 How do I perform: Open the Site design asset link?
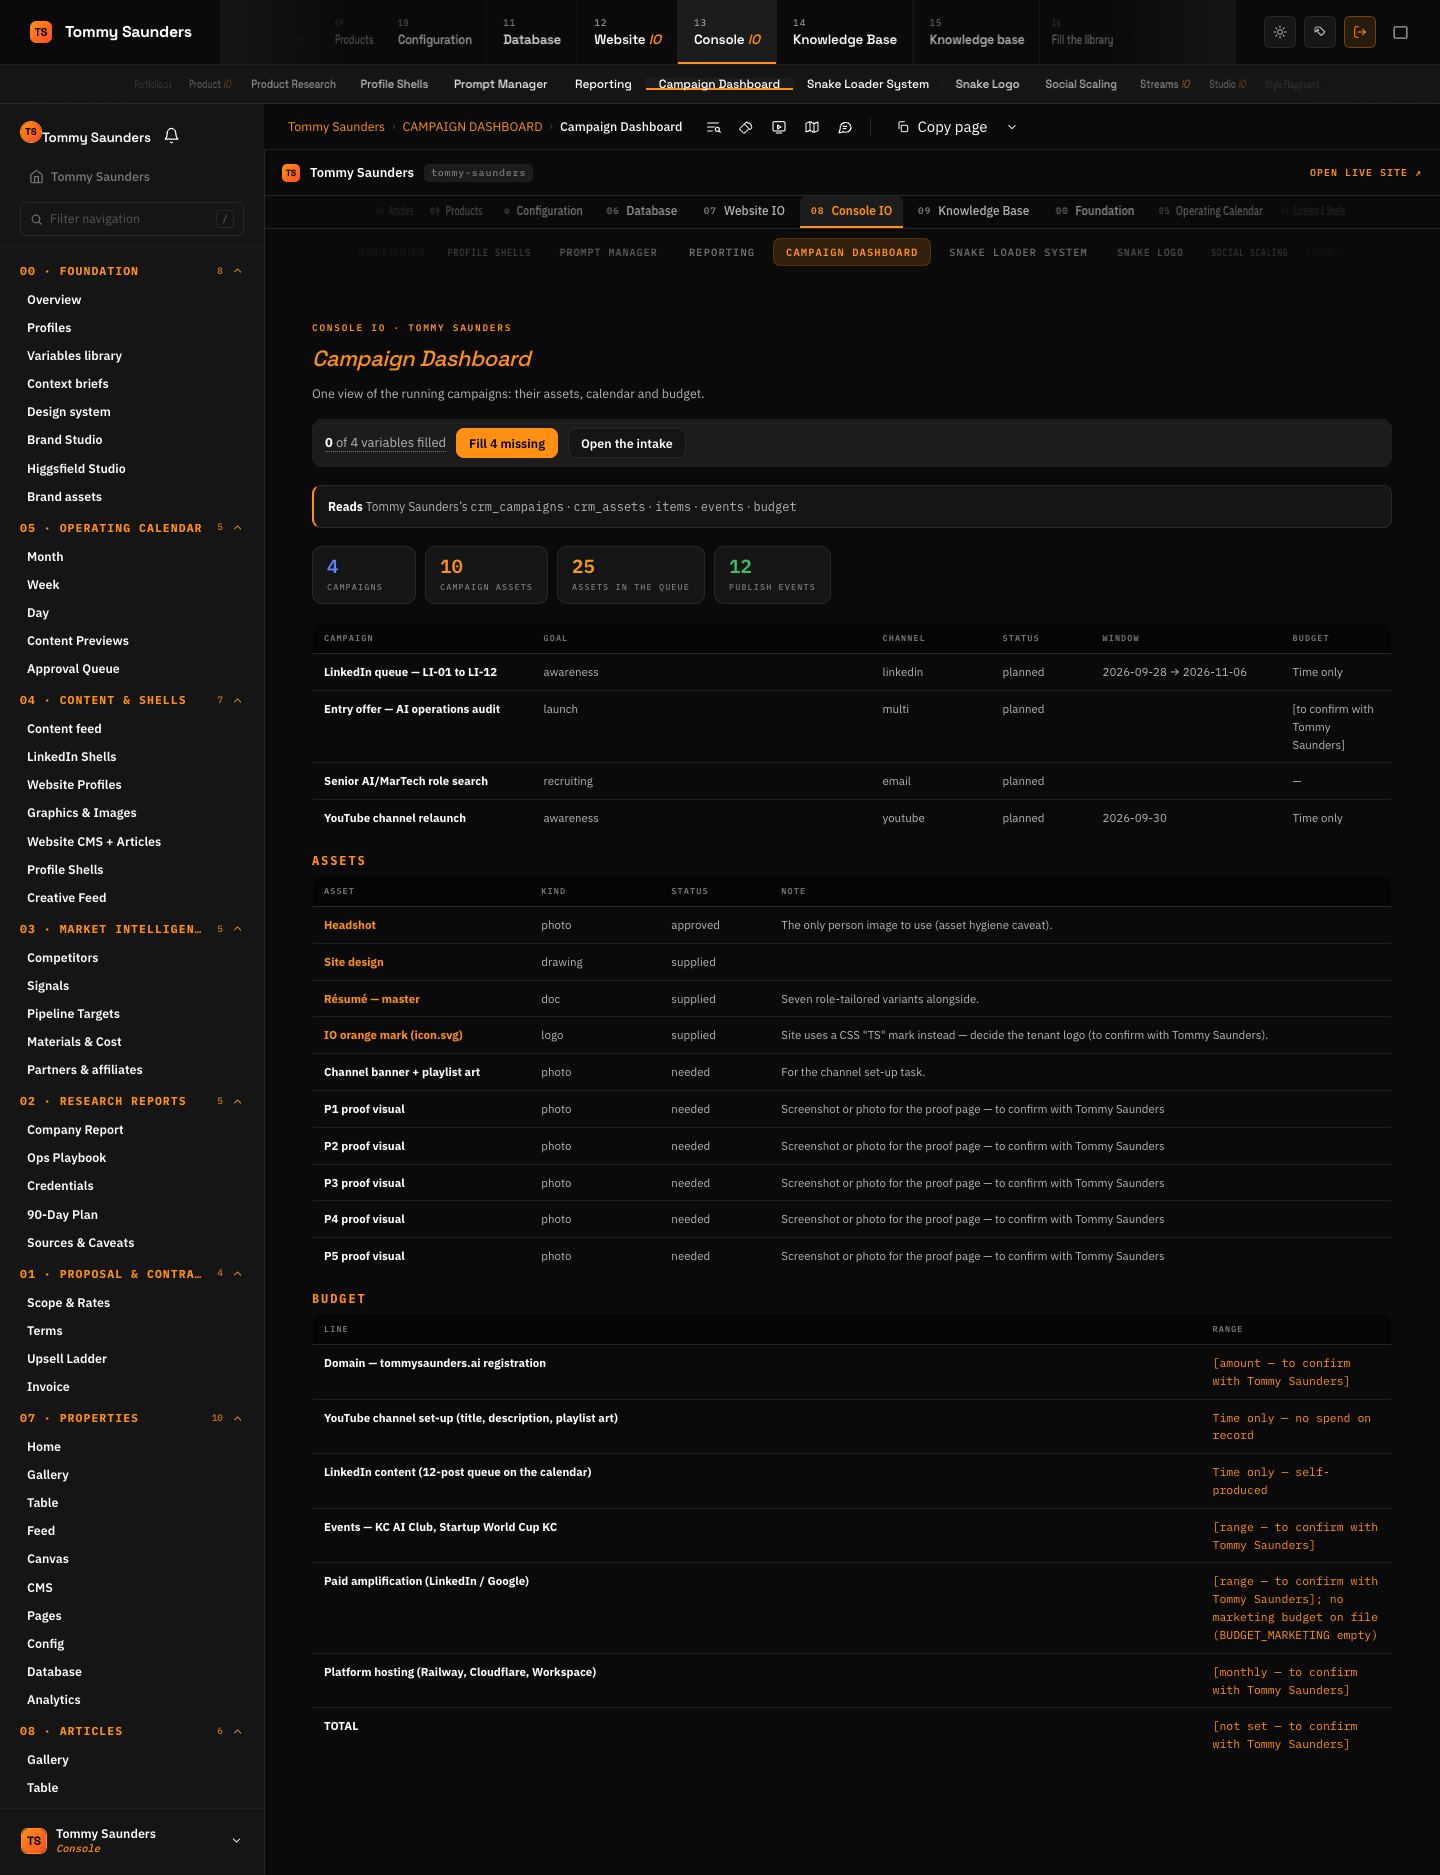(354, 962)
